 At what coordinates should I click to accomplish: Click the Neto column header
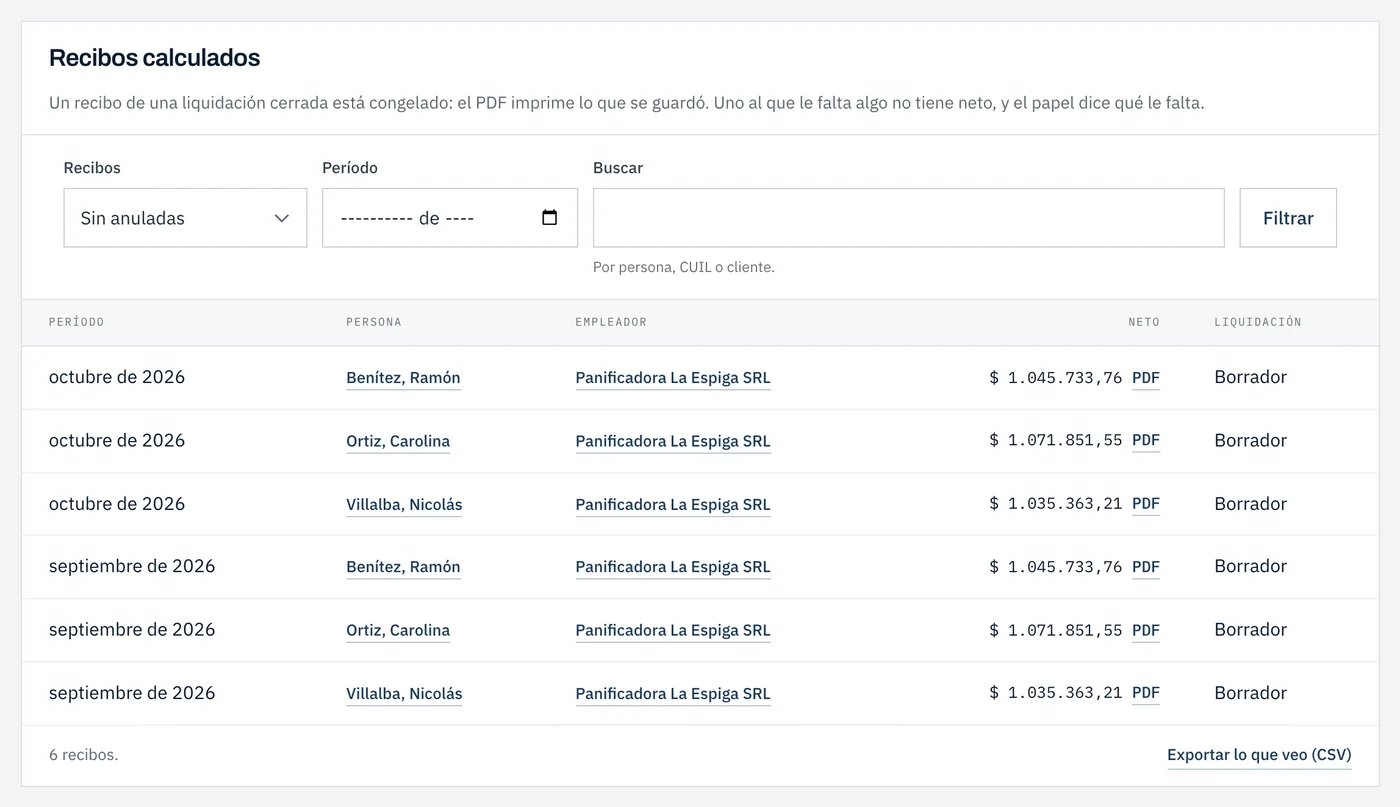(1144, 322)
